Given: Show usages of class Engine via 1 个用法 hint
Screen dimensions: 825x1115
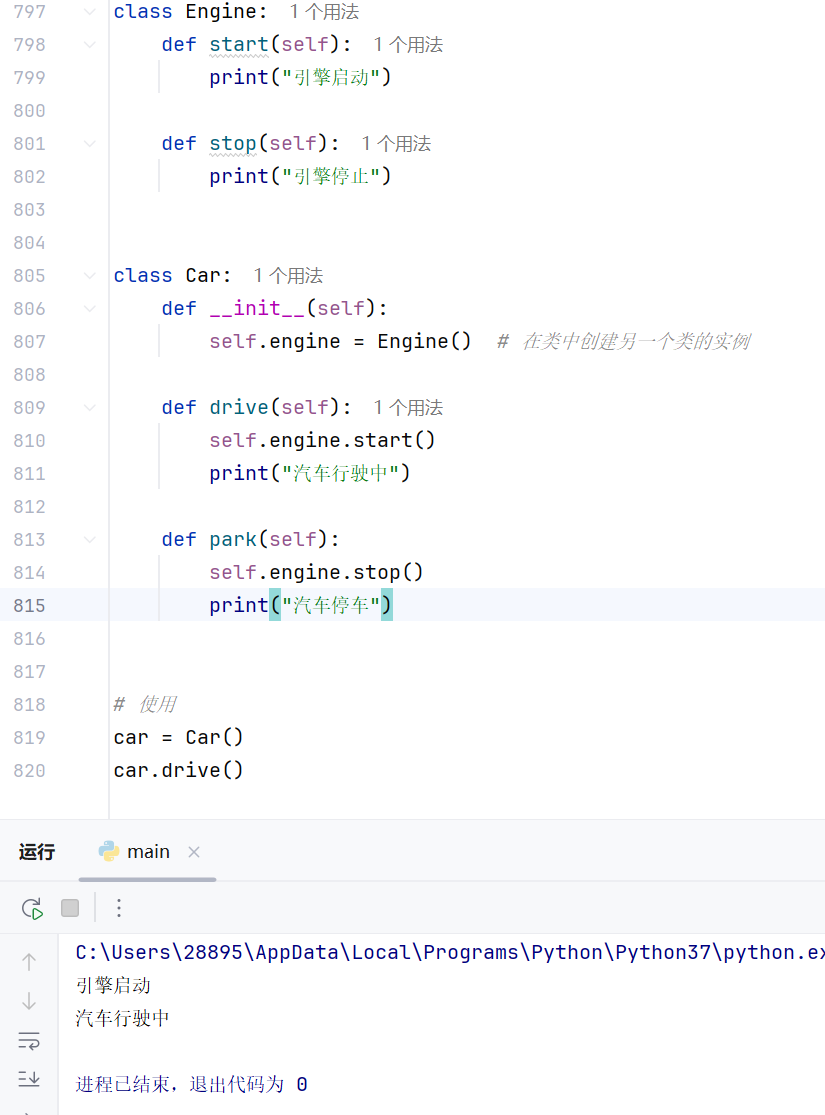Looking at the screenshot, I should click(324, 12).
